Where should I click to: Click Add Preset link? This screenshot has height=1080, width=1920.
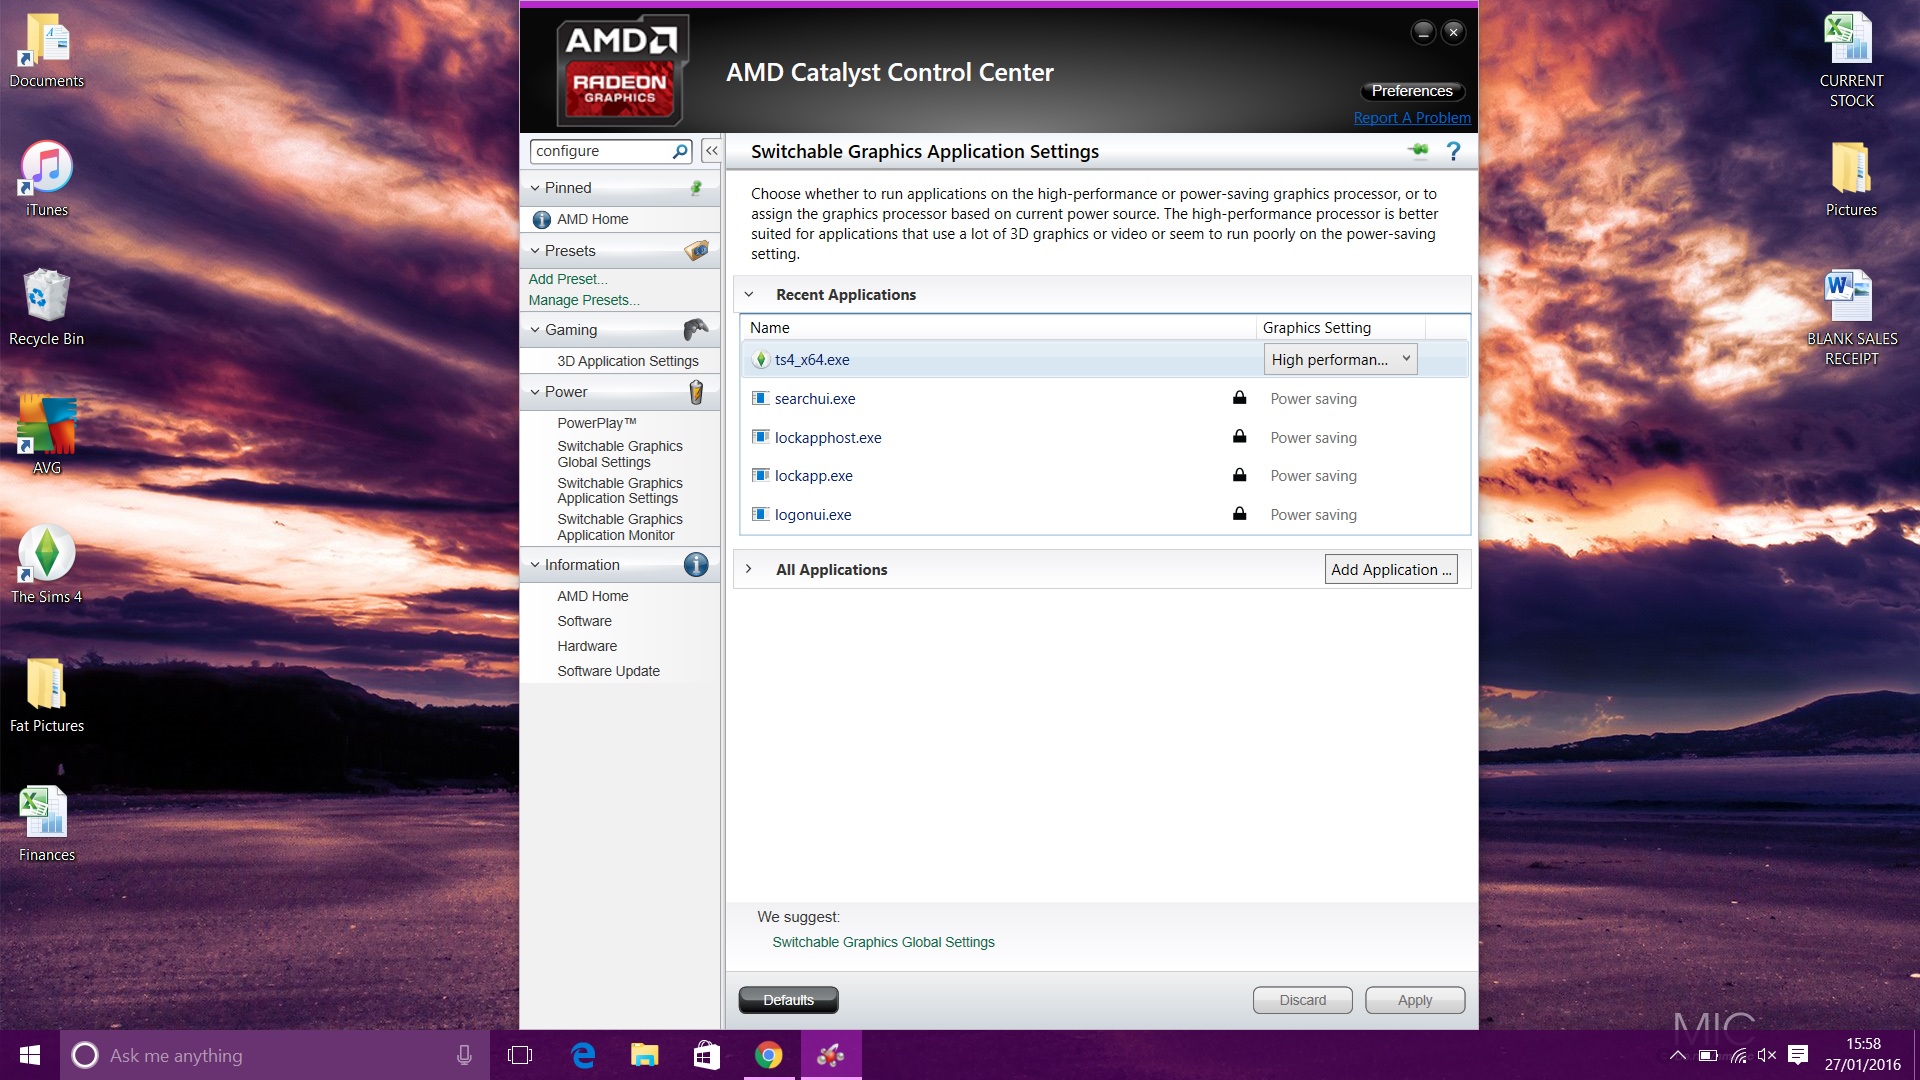pyautogui.click(x=568, y=279)
